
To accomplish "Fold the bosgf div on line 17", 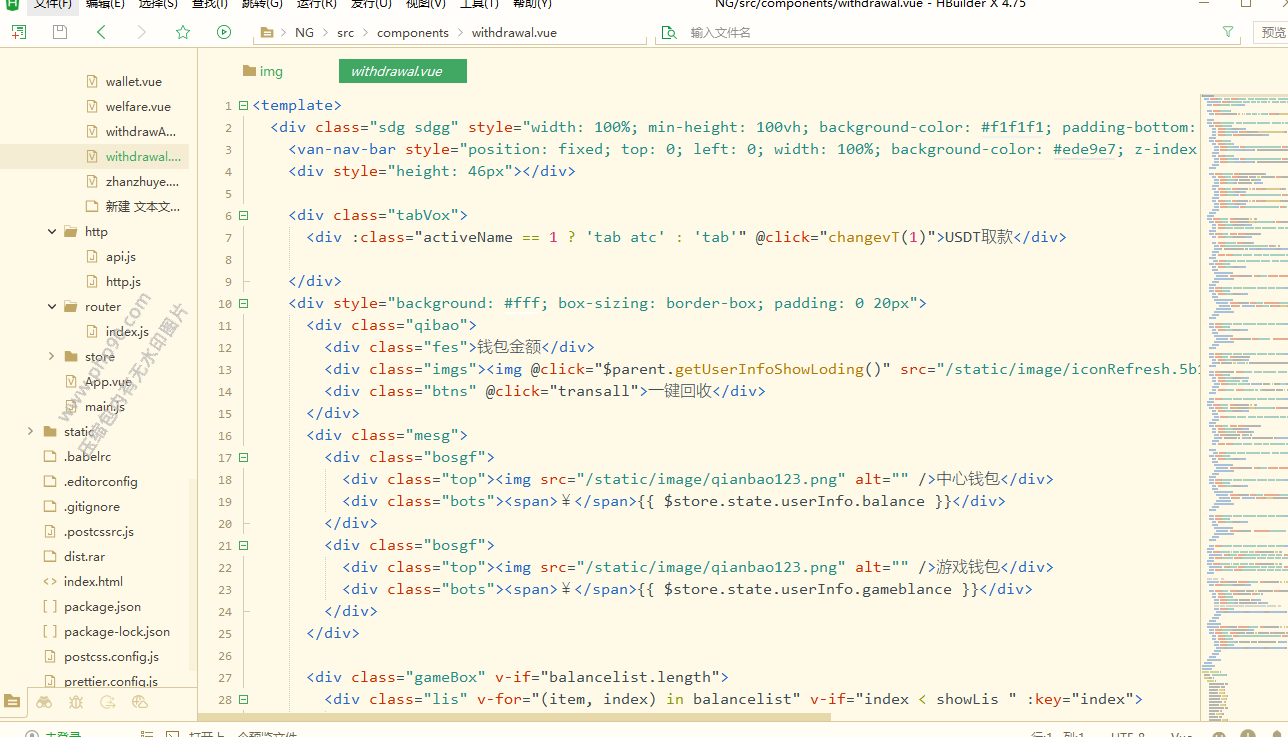I will [243, 458].
